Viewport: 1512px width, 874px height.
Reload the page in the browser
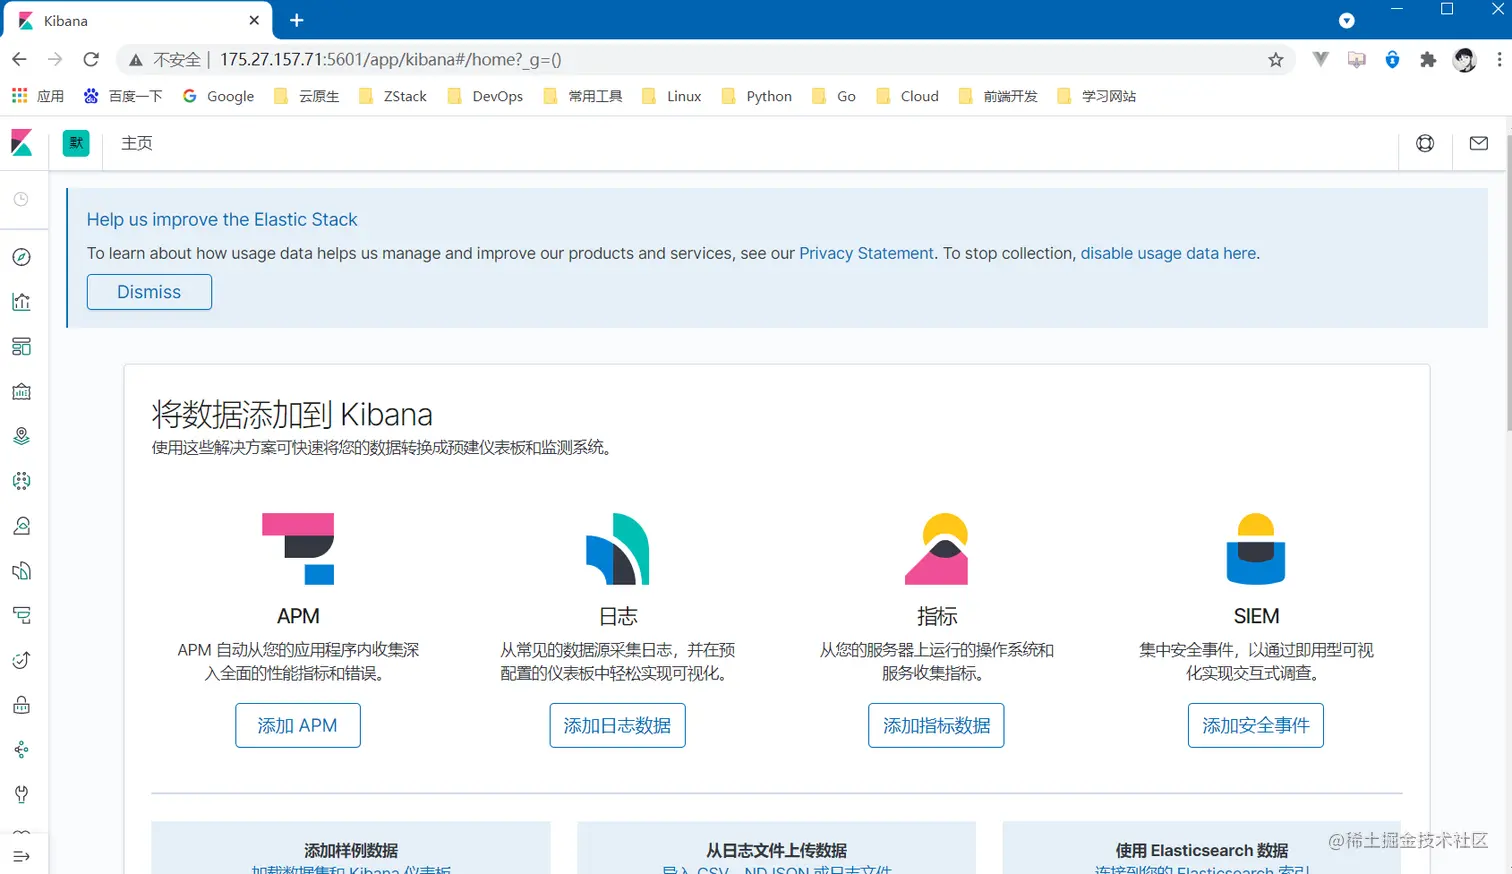91,60
